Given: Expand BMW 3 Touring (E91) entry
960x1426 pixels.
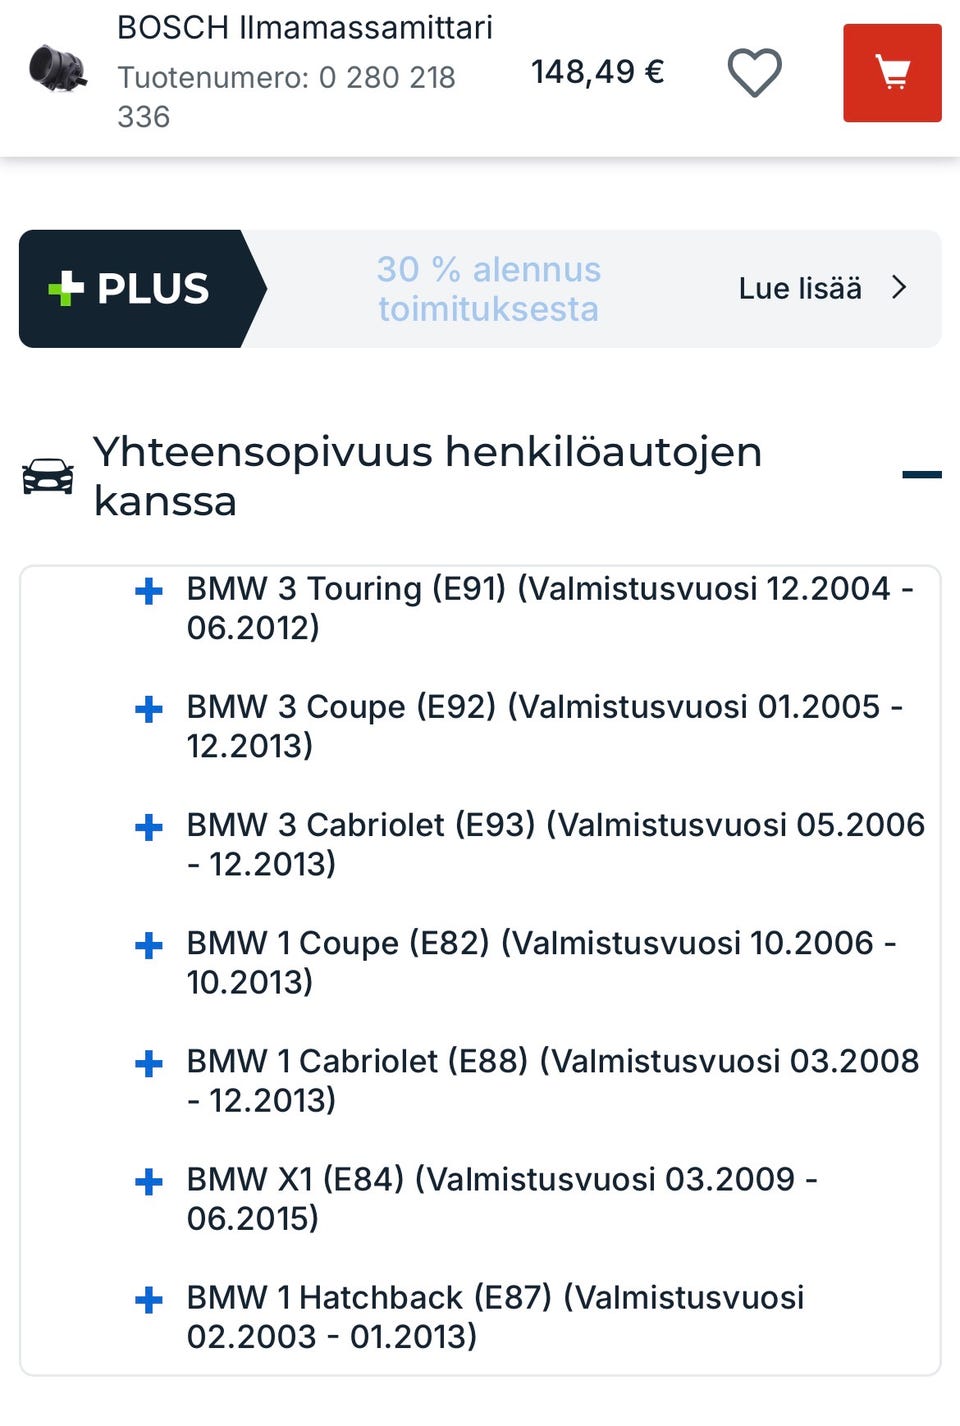Looking at the screenshot, I should [149, 591].
